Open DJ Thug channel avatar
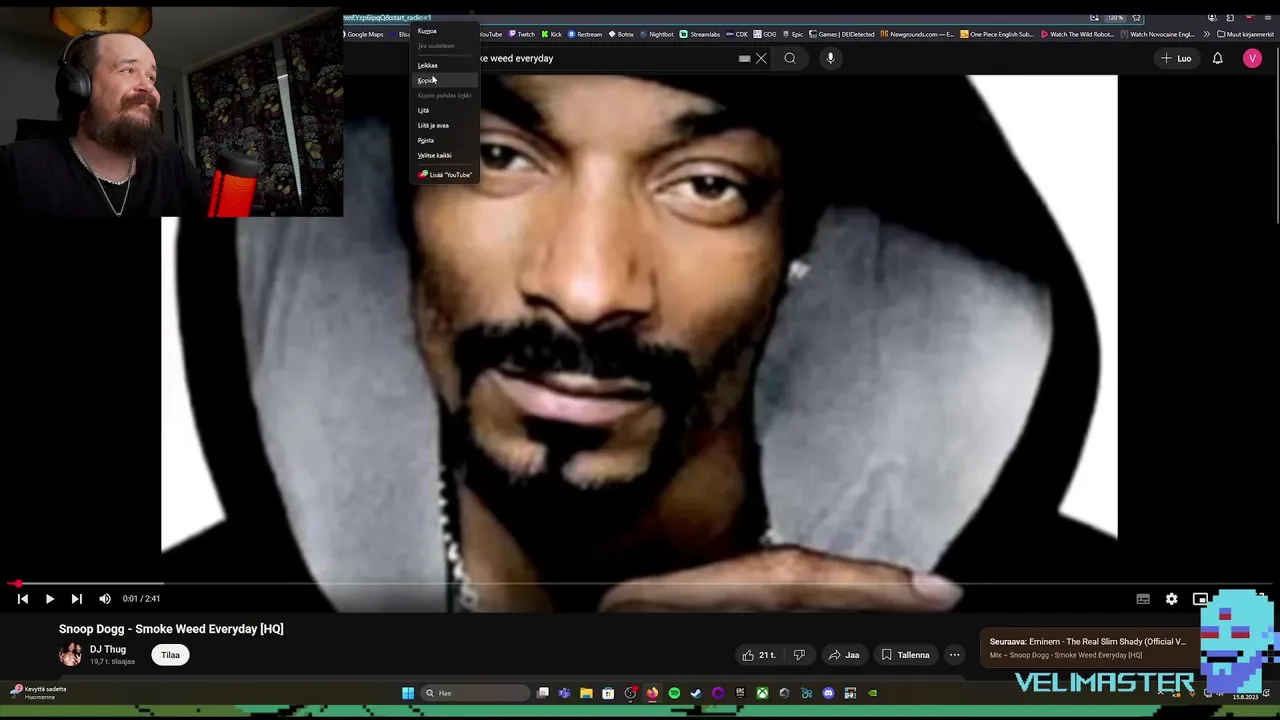The image size is (1280, 720). coord(70,655)
